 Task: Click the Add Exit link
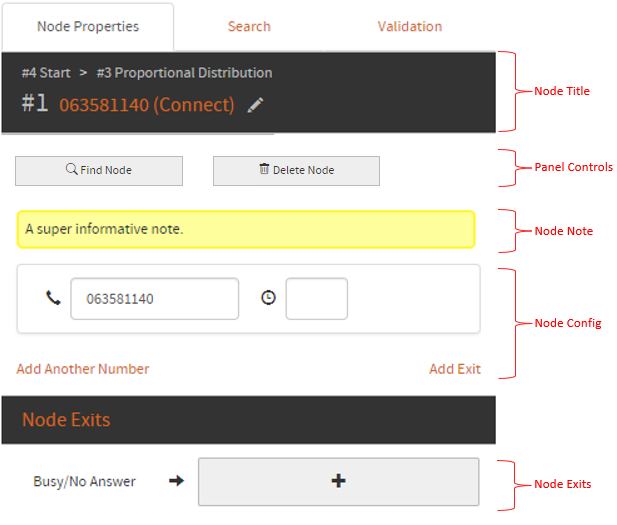pyautogui.click(x=454, y=369)
